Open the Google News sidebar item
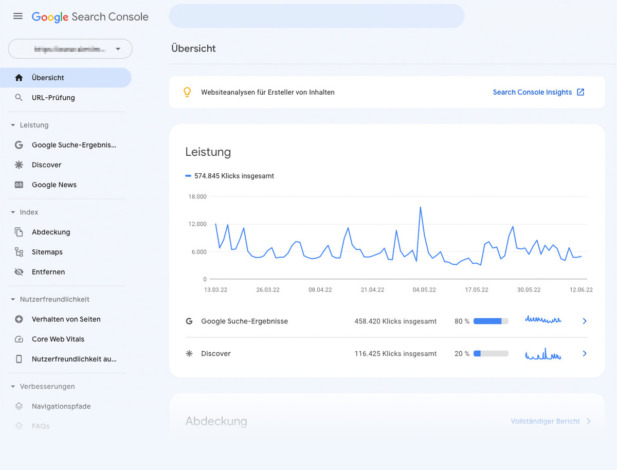 coord(54,185)
